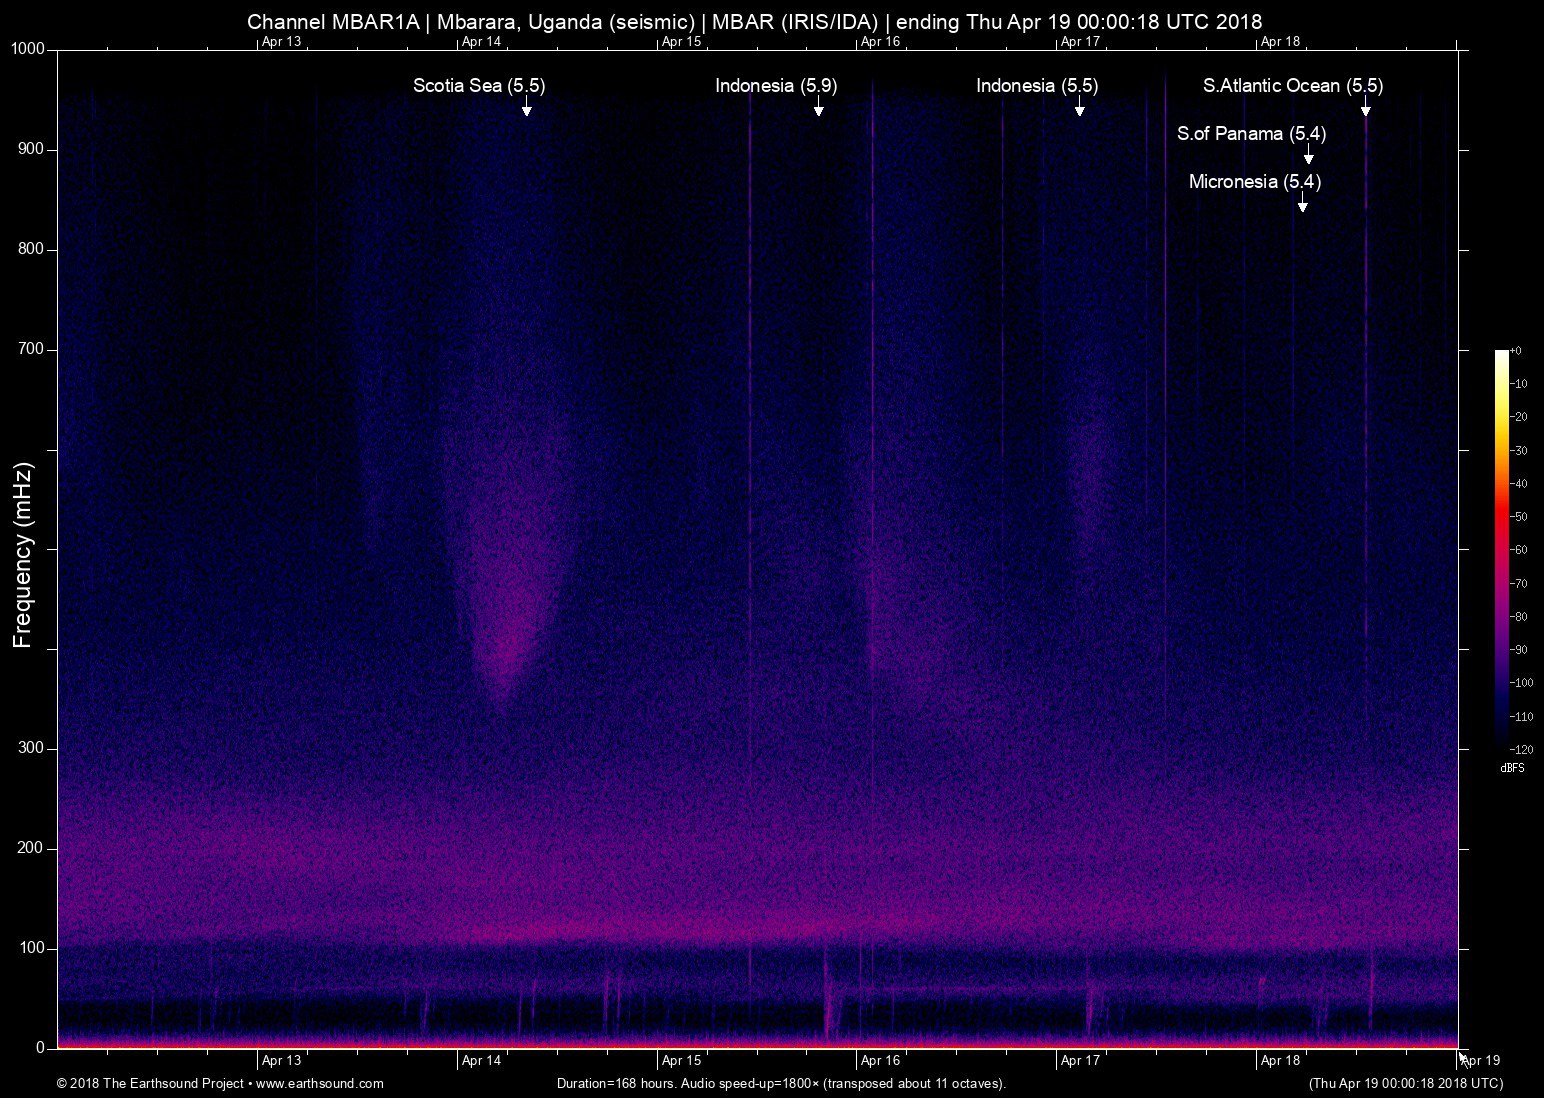
Task: Click the dBFS color scale bar
Action: [x=1501, y=547]
